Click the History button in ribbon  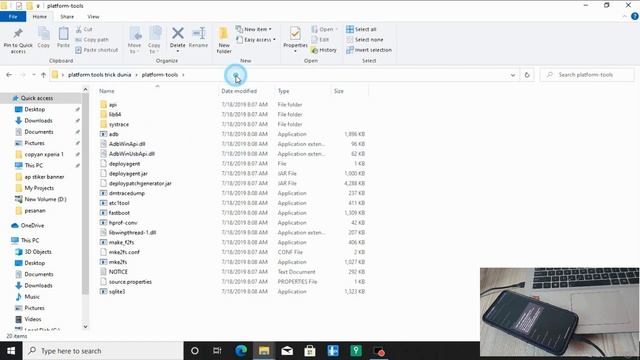point(324,50)
